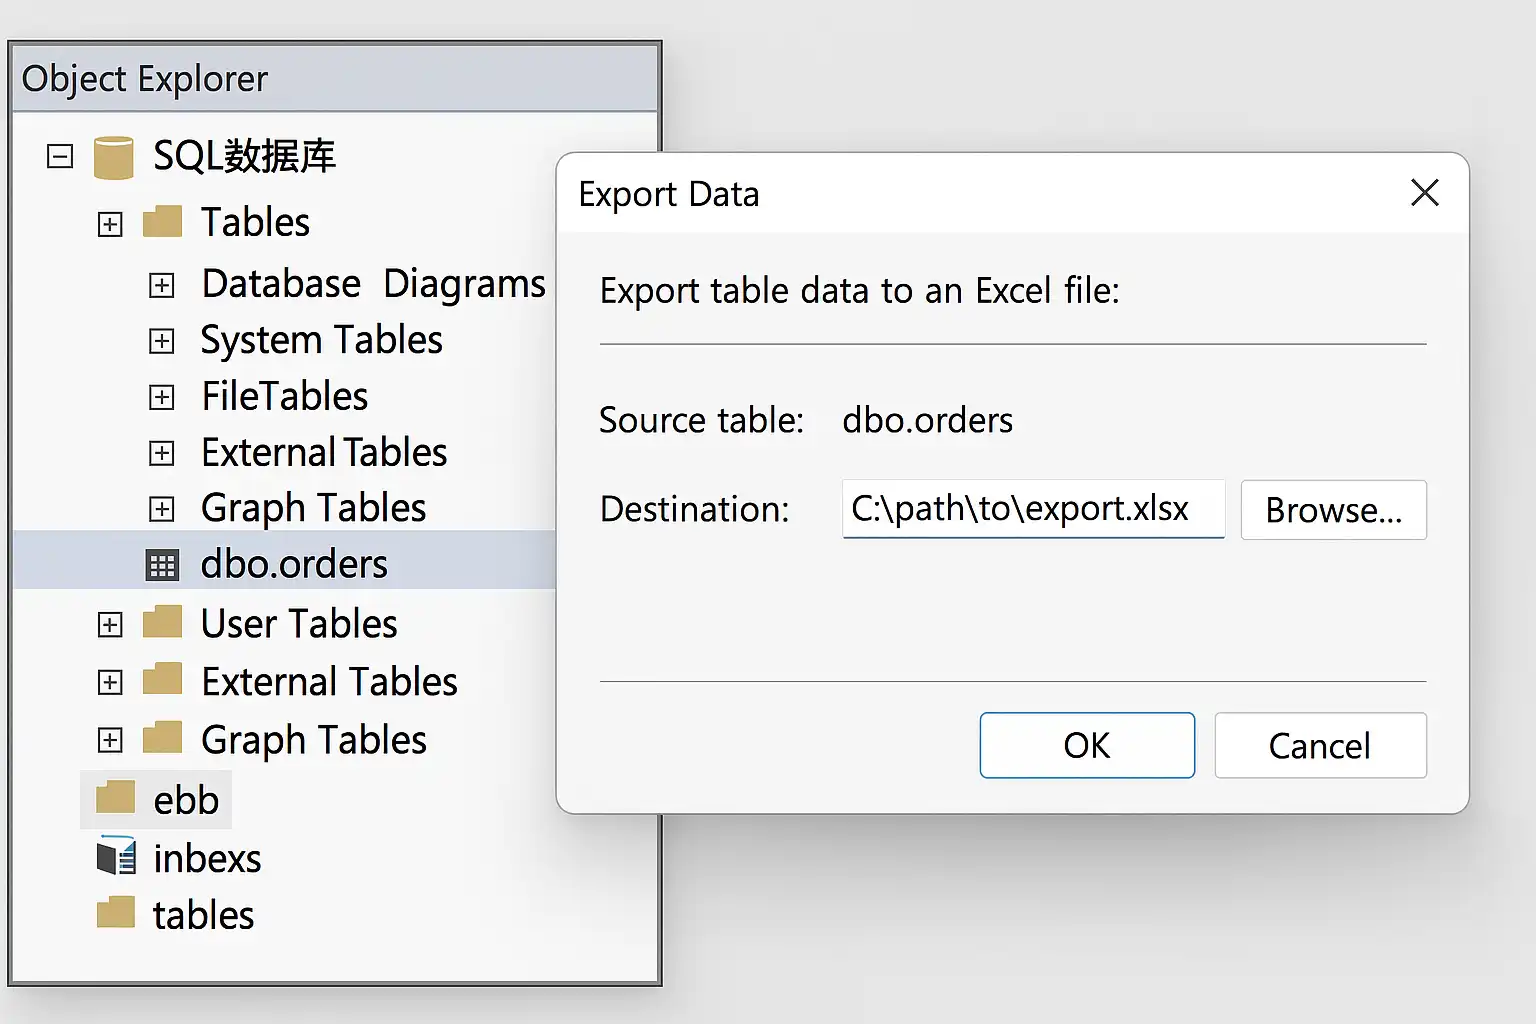This screenshot has height=1024, width=1536.
Task: Click the SQL数据库 database cylinder icon
Action: click(113, 157)
